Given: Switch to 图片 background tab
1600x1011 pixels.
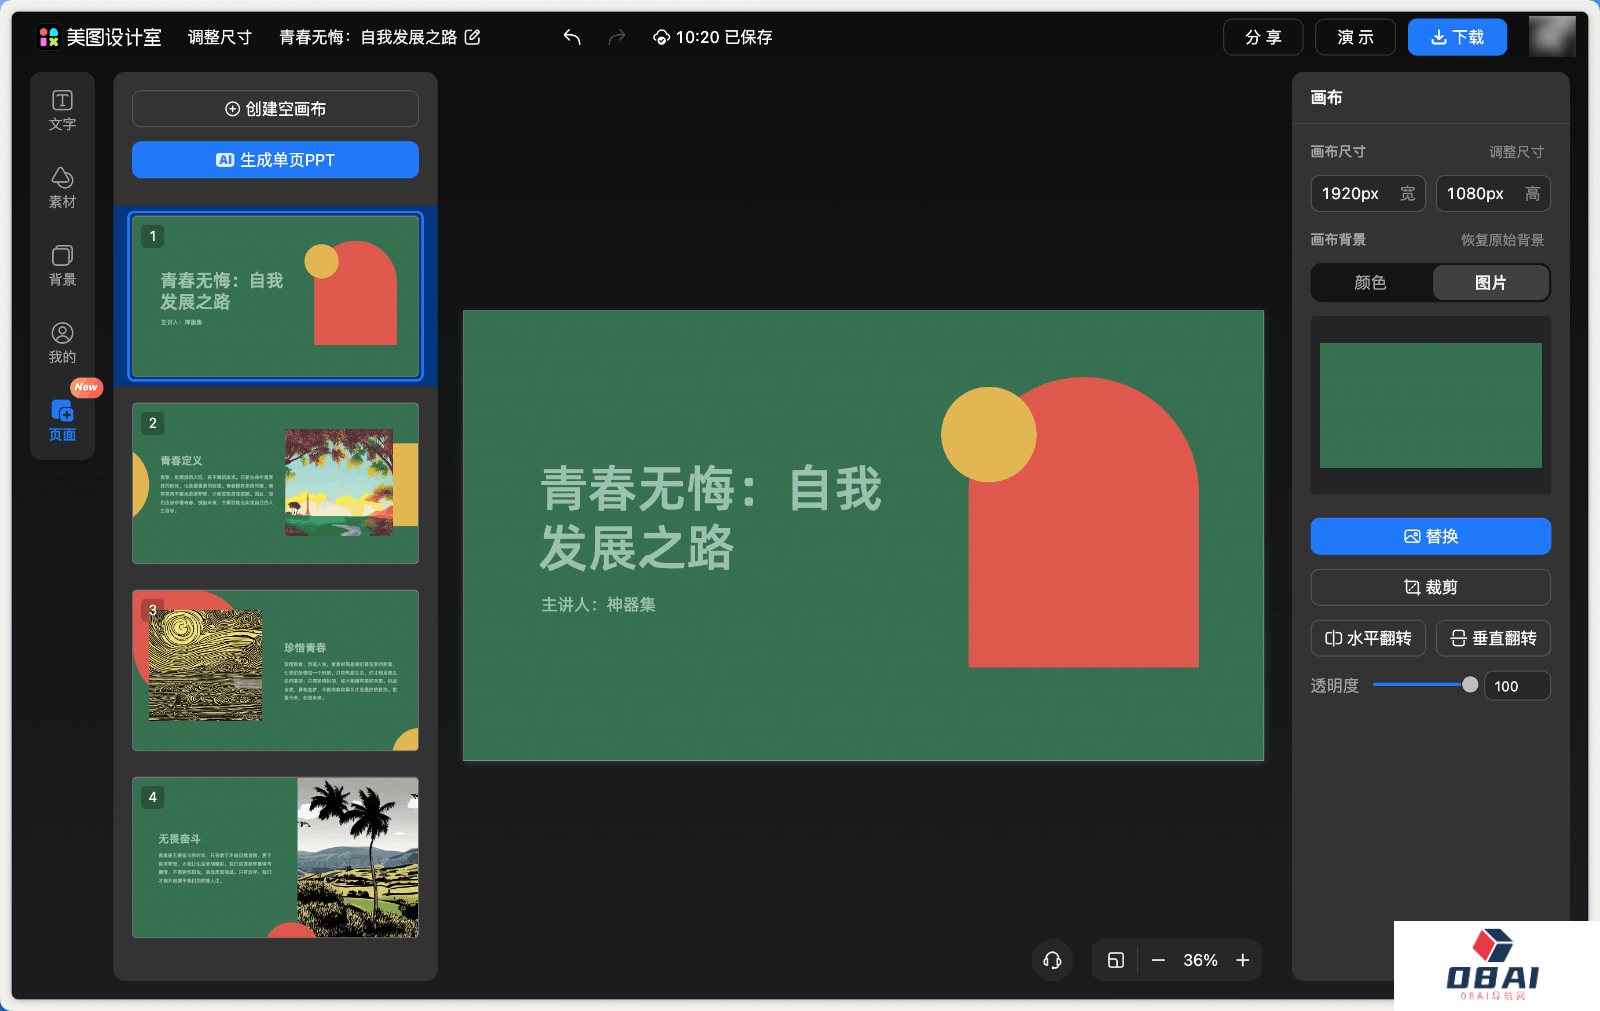Looking at the screenshot, I should 1491,283.
